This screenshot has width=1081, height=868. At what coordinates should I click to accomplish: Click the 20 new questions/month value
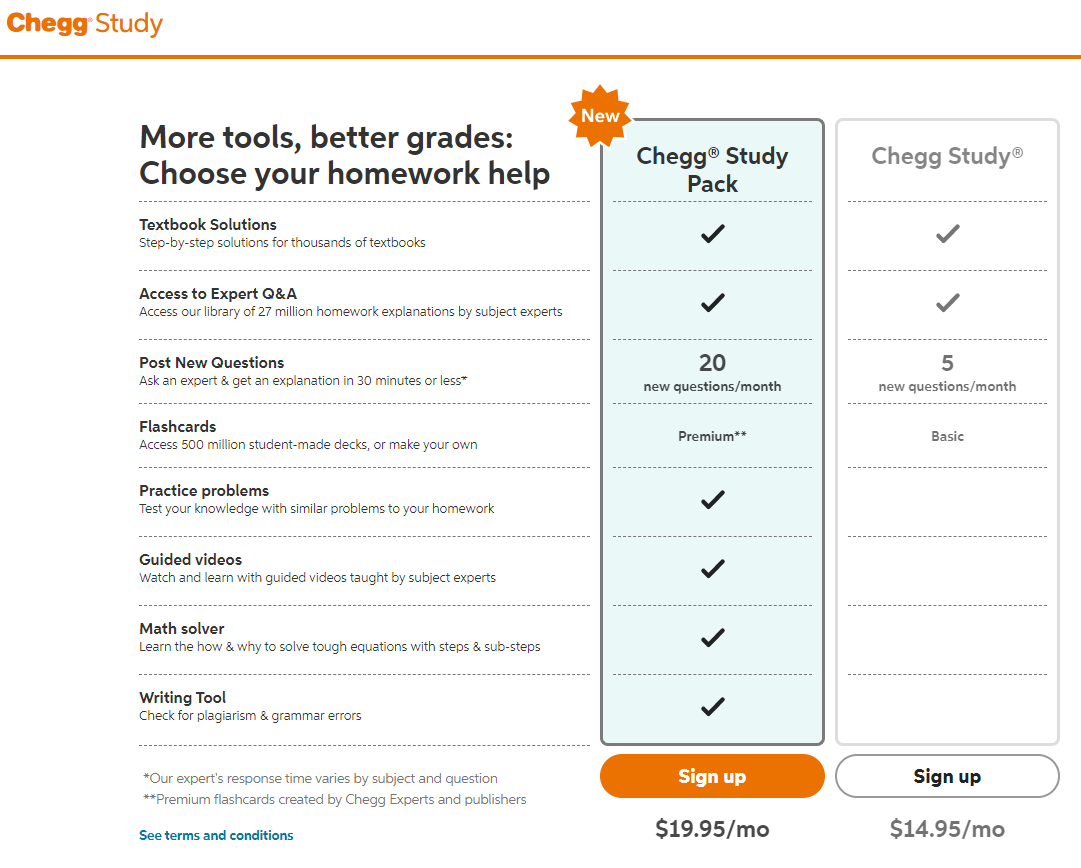(712, 373)
